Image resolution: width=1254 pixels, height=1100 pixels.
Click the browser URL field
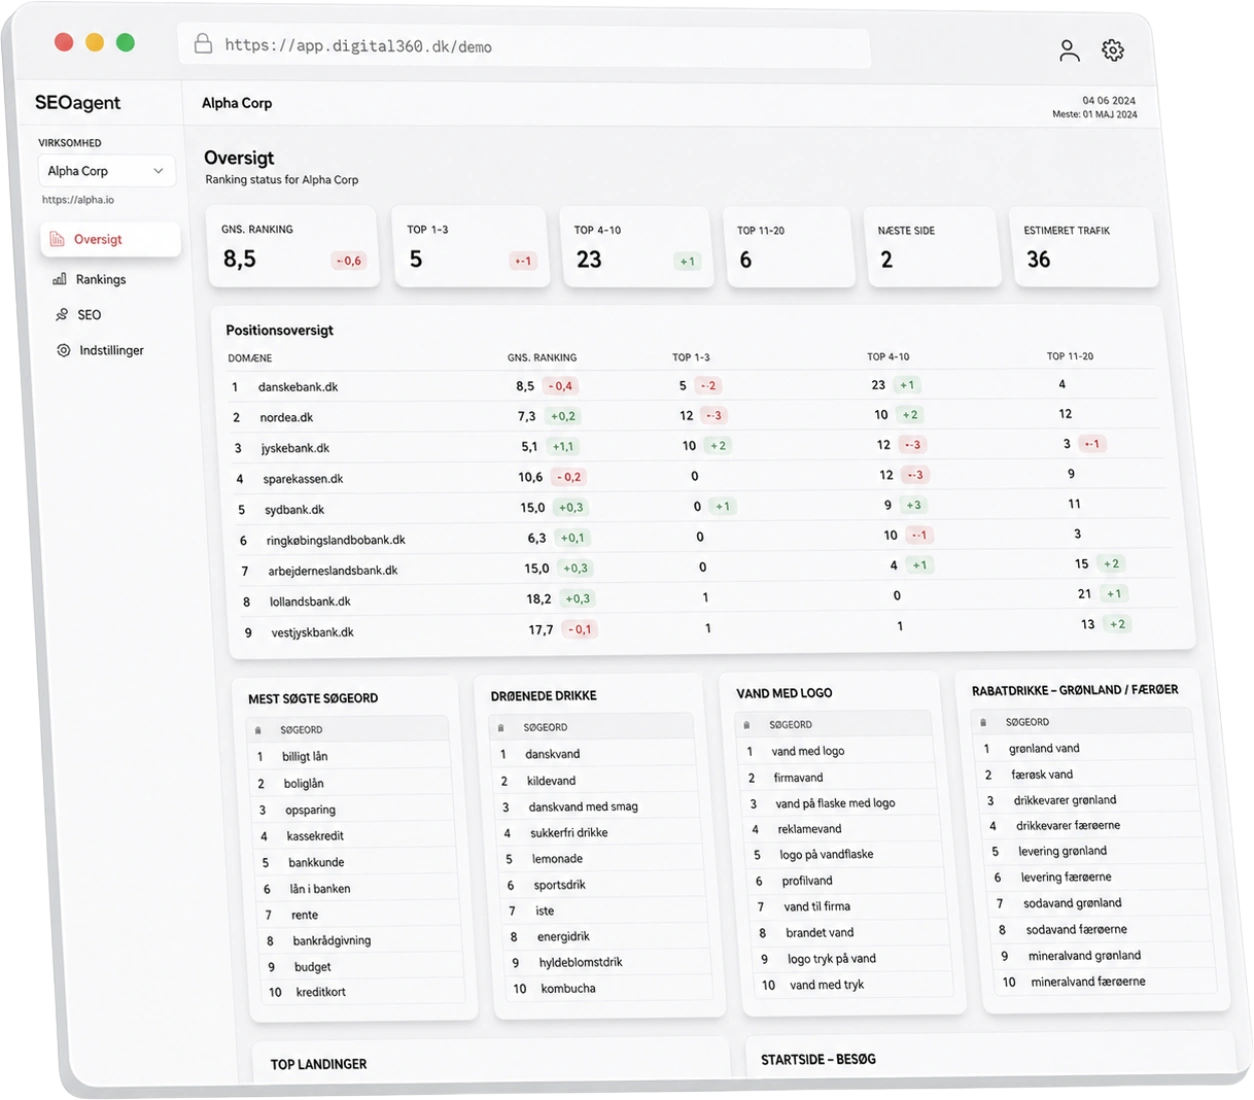tap(524, 46)
